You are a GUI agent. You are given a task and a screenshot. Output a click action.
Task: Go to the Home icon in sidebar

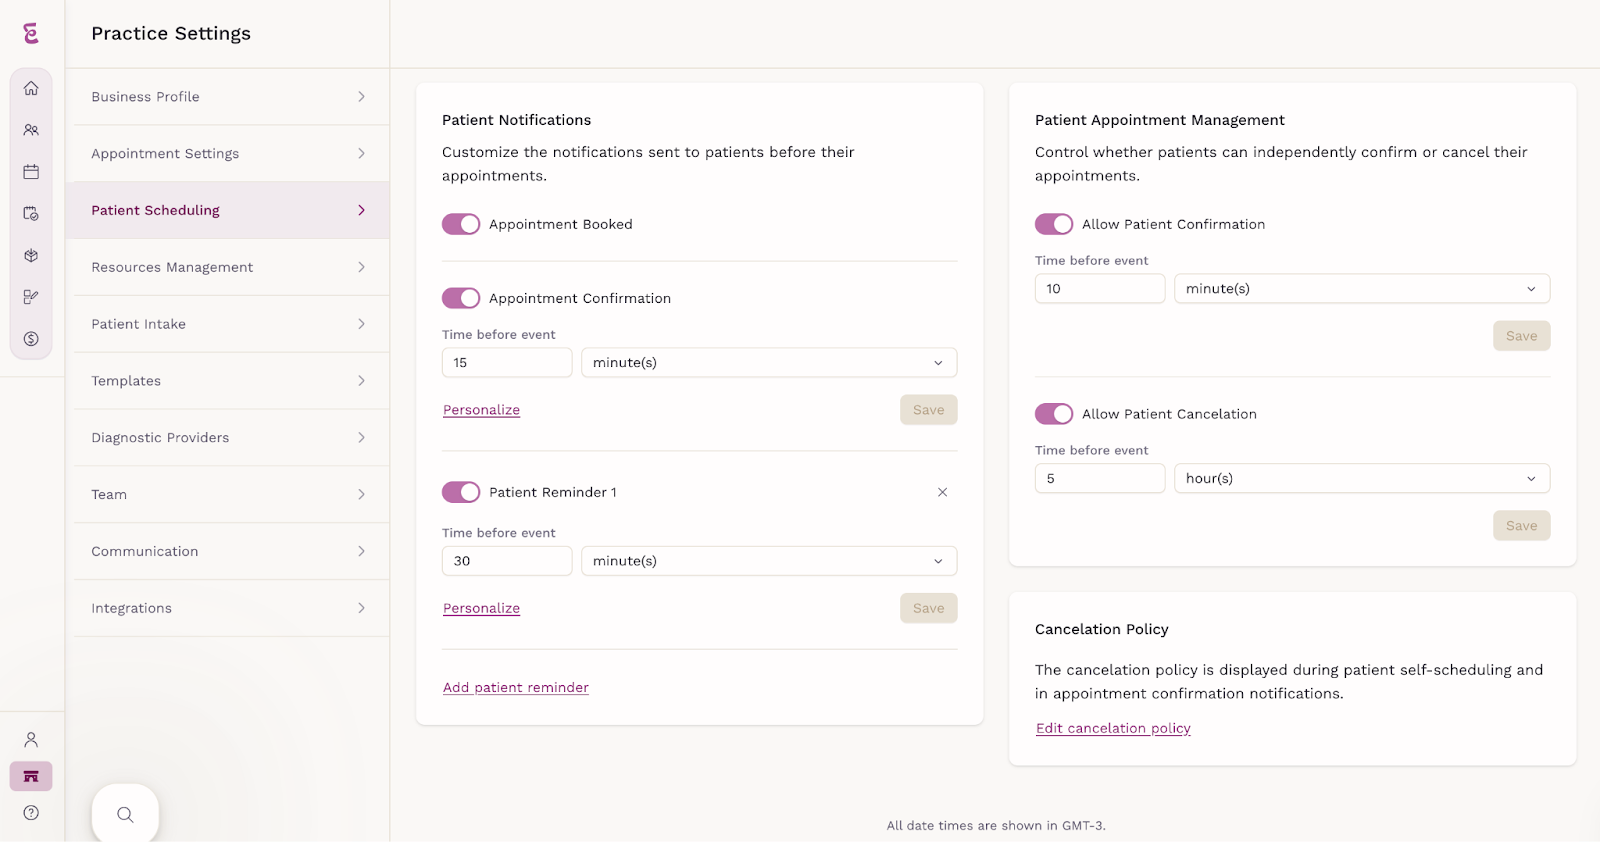click(x=31, y=88)
